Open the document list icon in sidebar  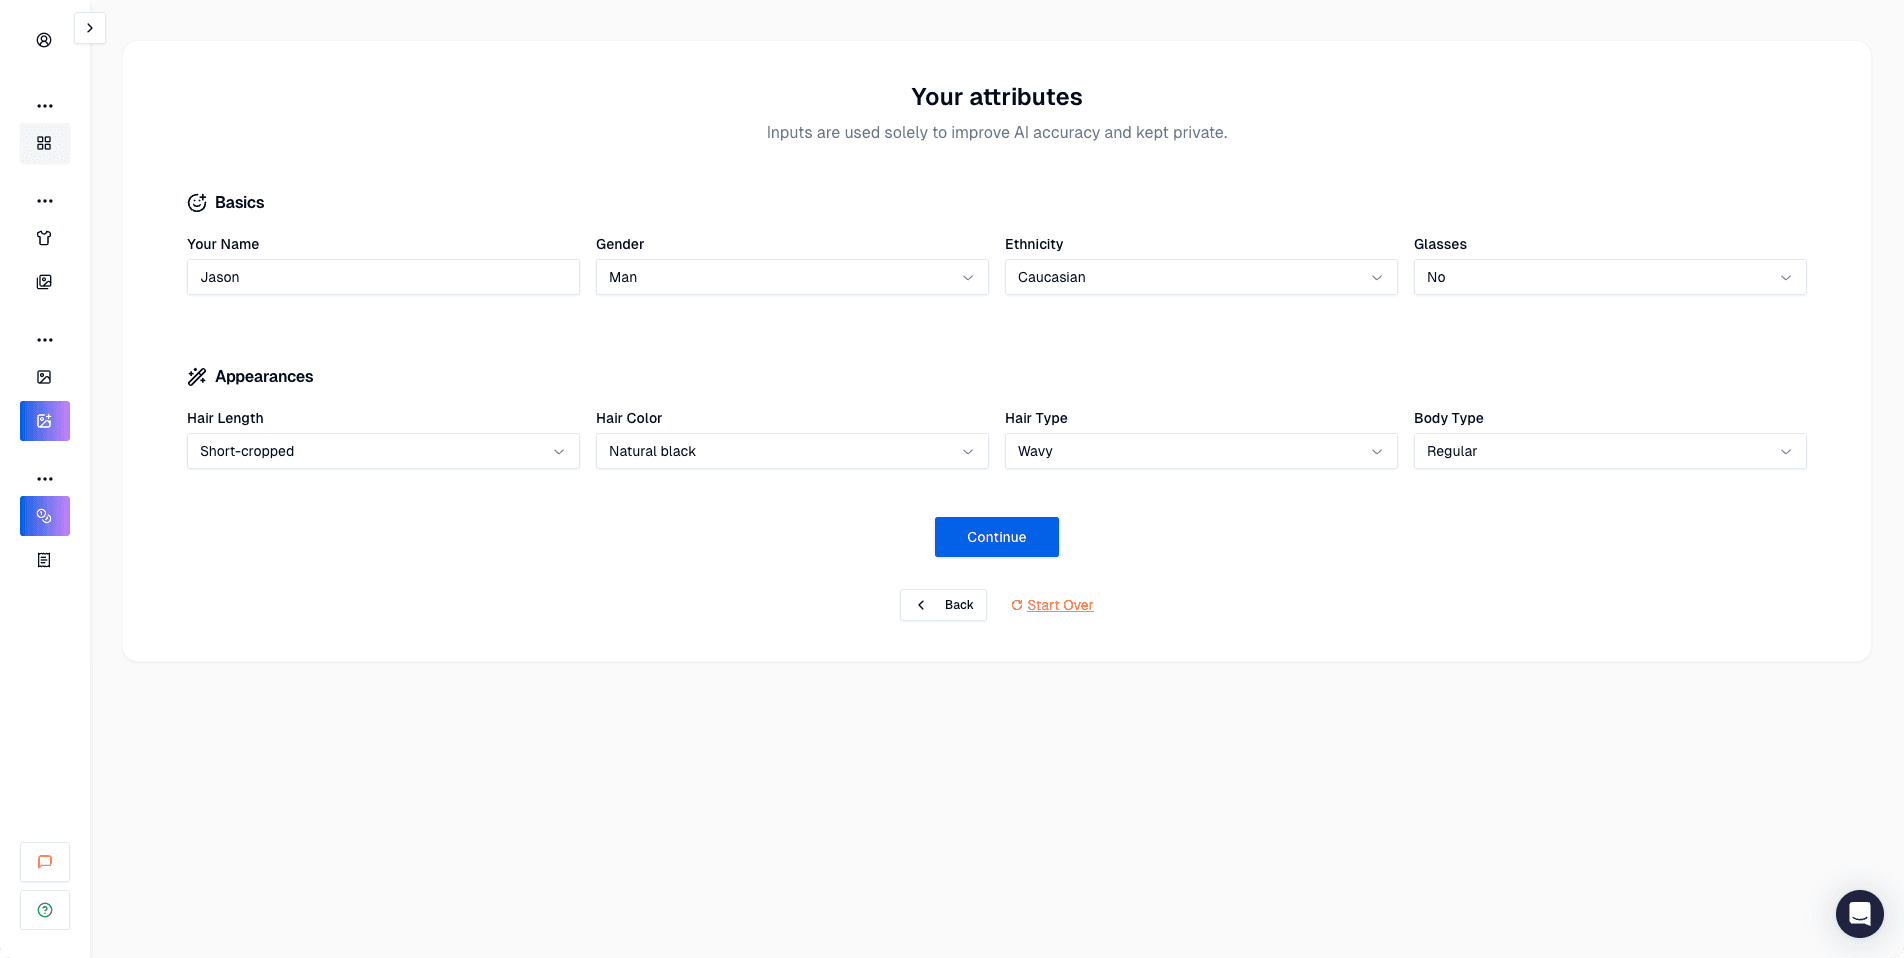[44, 560]
